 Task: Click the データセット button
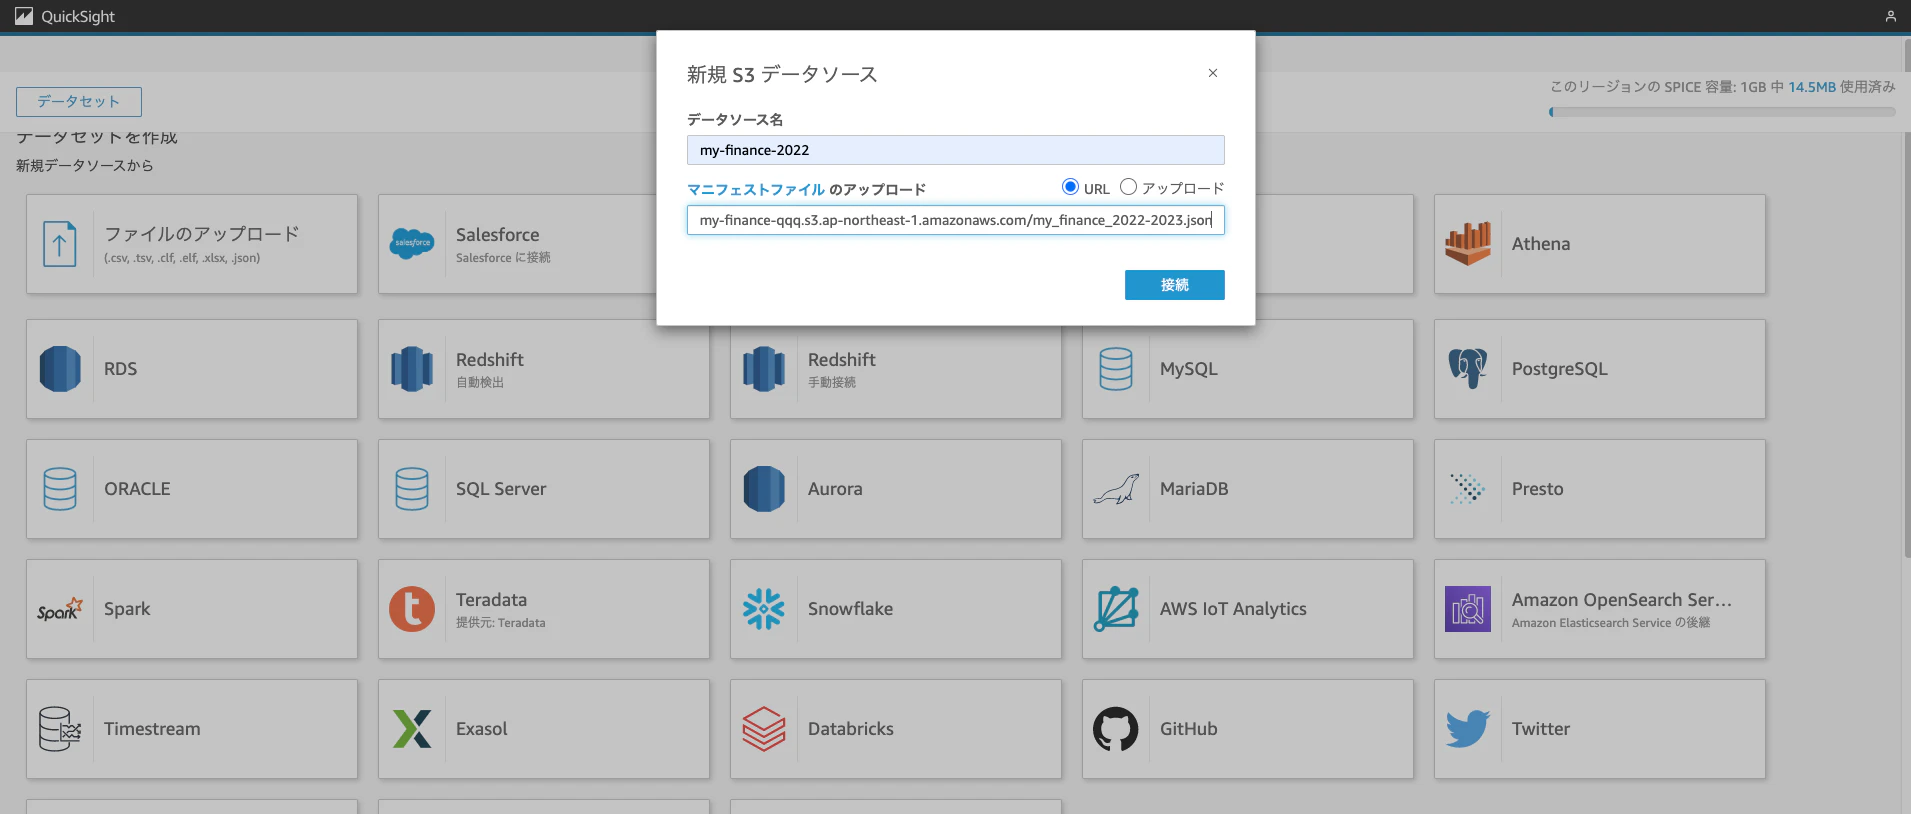point(79,102)
